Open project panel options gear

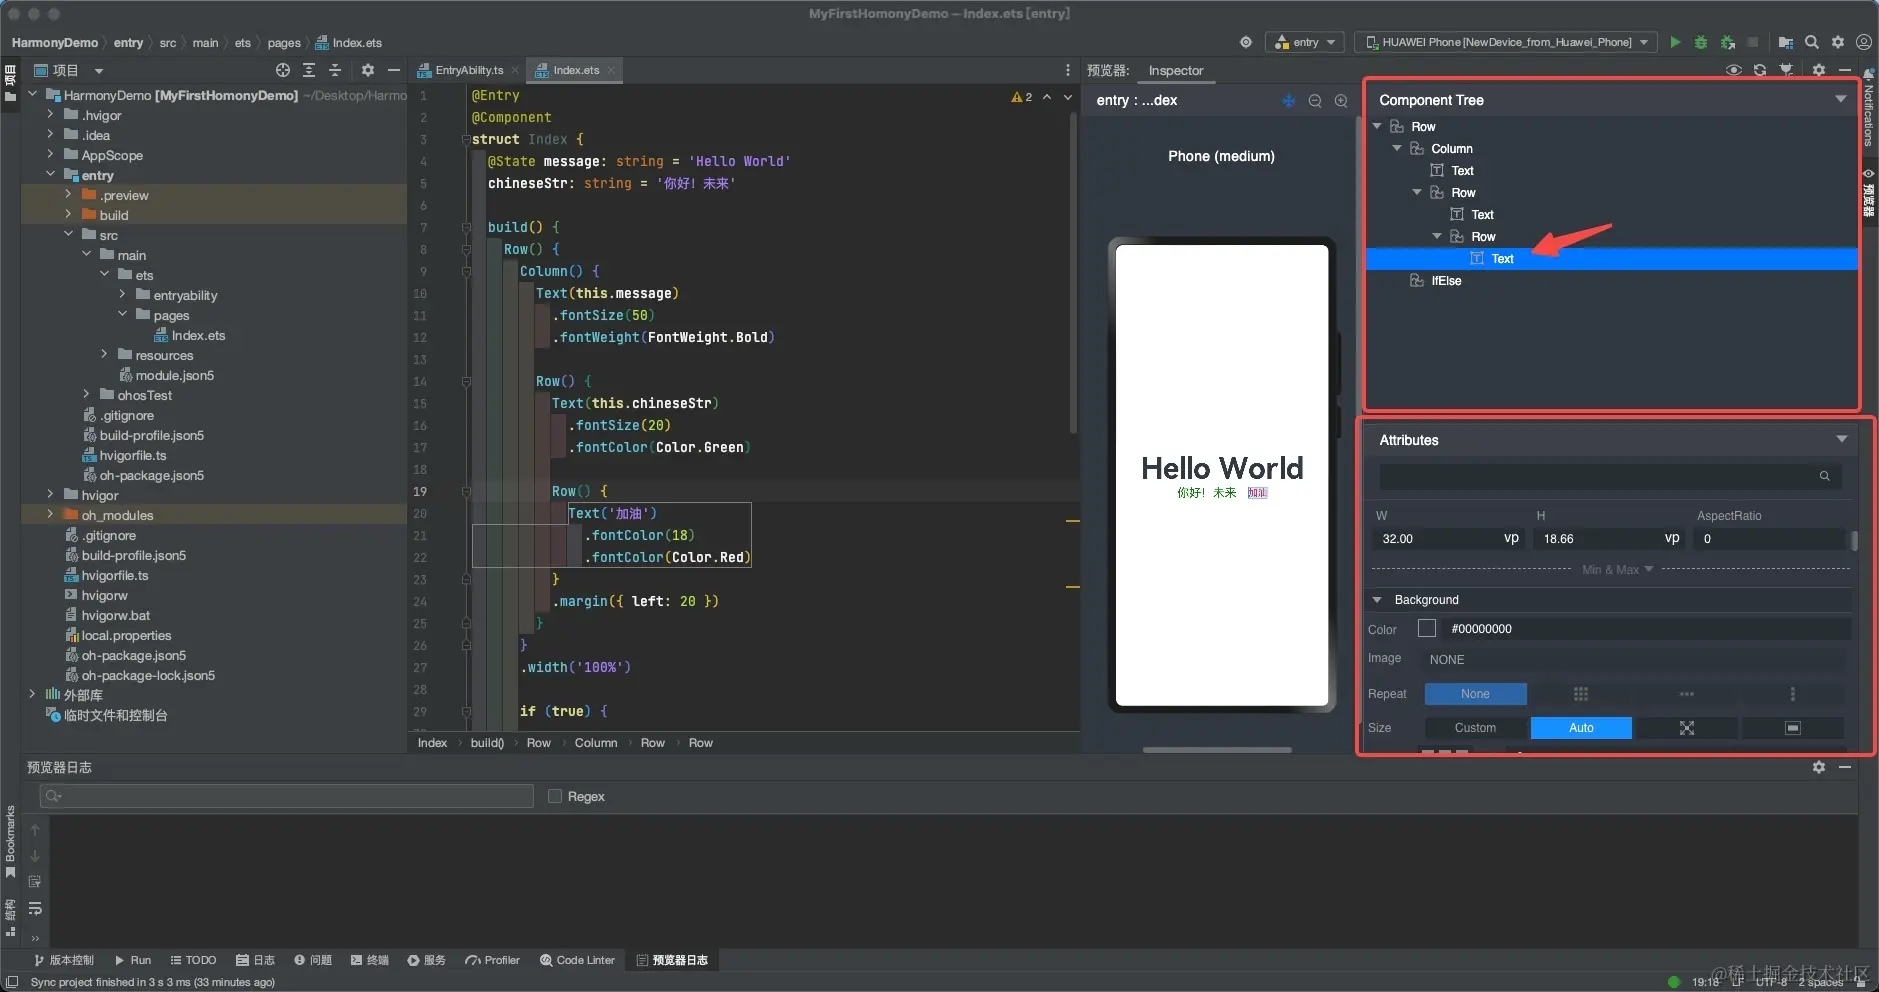368,70
